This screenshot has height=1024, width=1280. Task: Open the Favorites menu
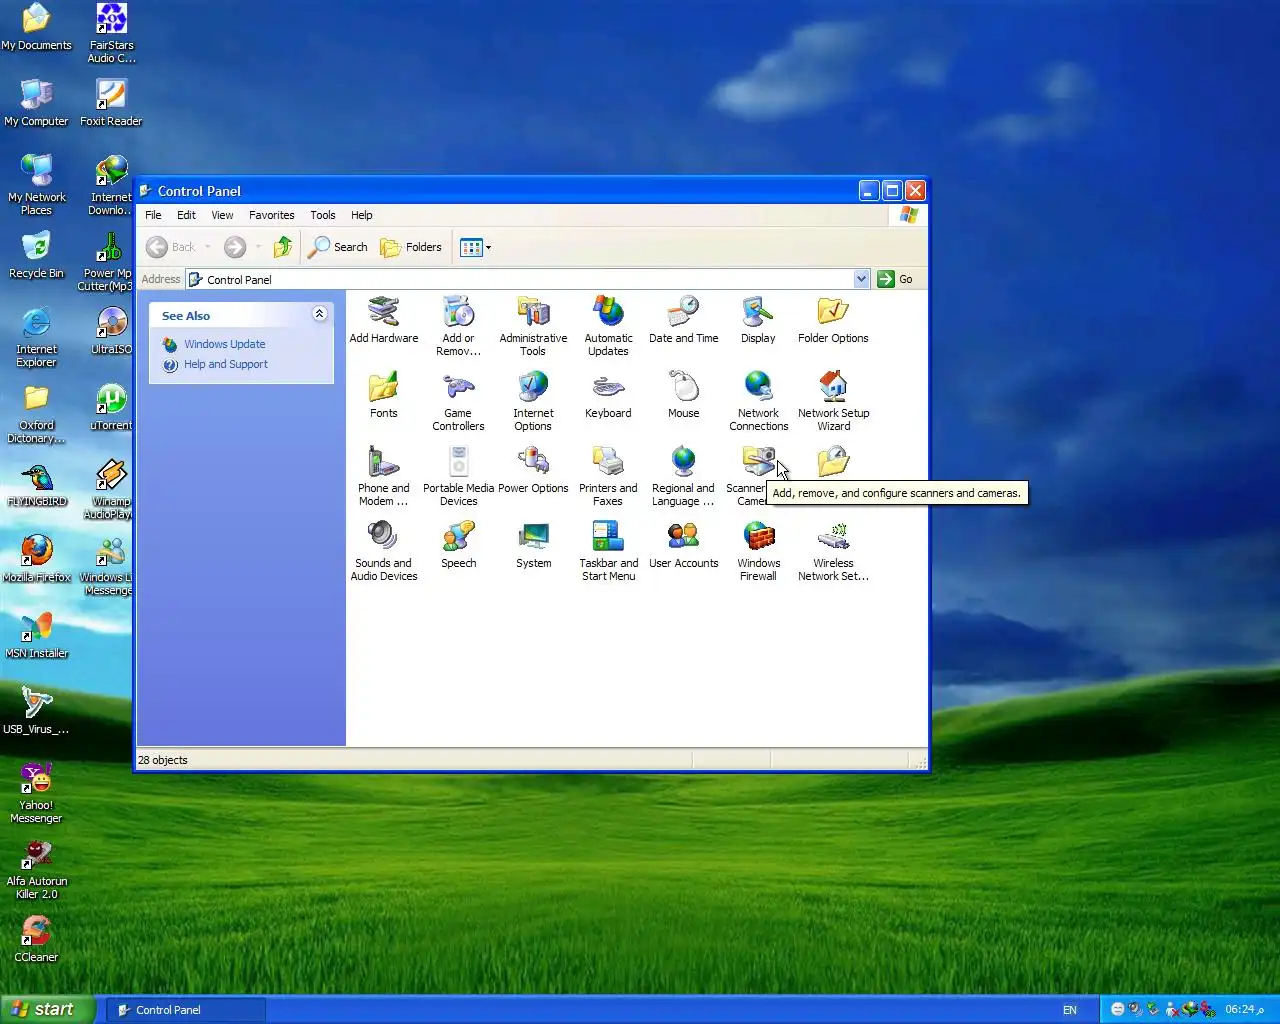pyautogui.click(x=271, y=215)
